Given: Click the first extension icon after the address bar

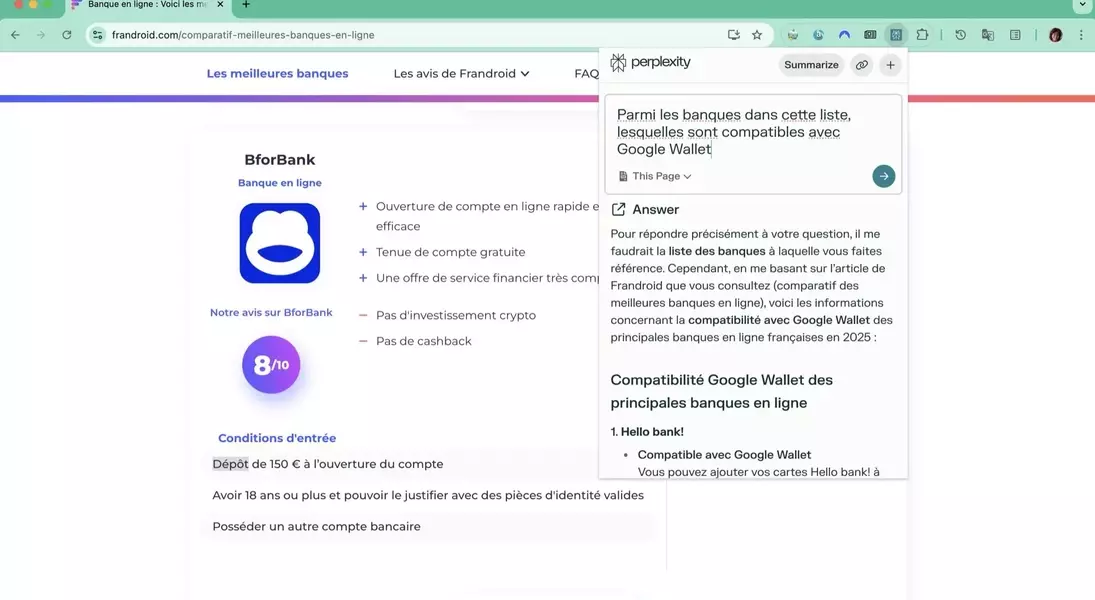Looking at the screenshot, I should 793,35.
